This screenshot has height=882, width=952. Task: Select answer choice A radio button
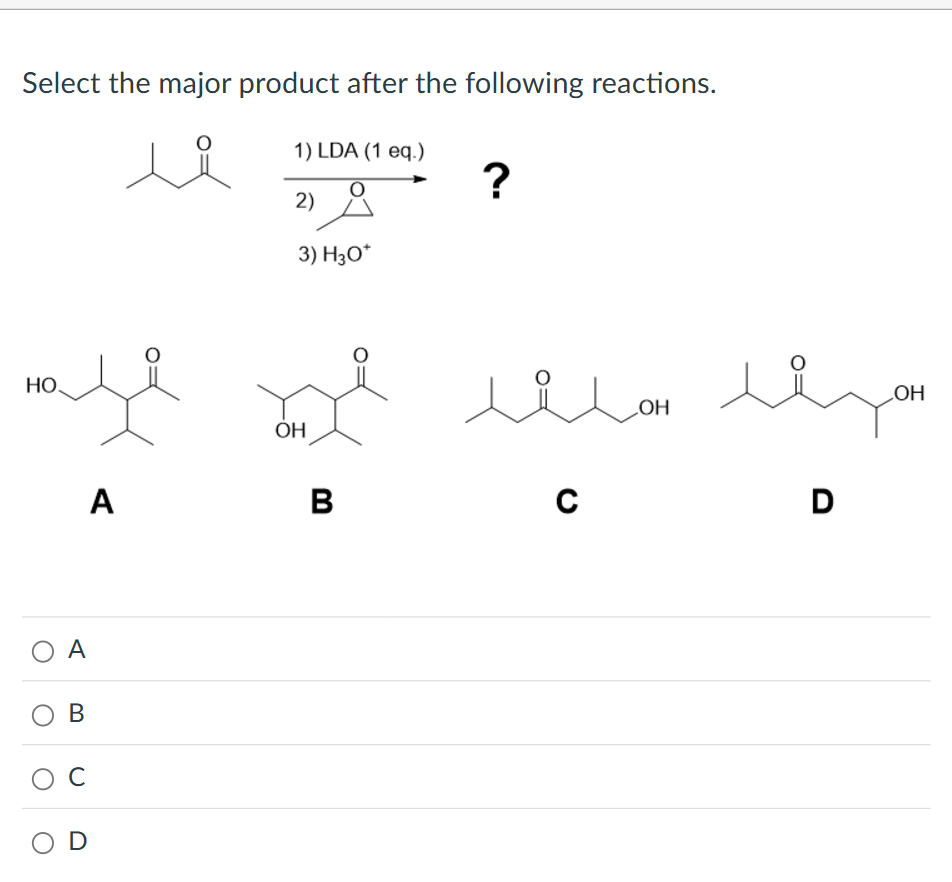click(x=41, y=651)
